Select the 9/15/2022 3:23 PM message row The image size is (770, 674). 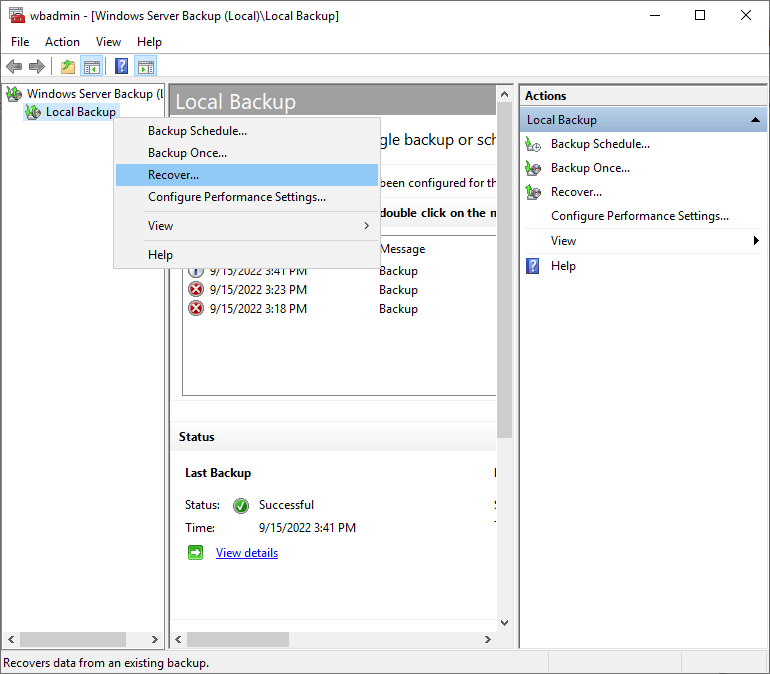pyautogui.click(x=339, y=290)
